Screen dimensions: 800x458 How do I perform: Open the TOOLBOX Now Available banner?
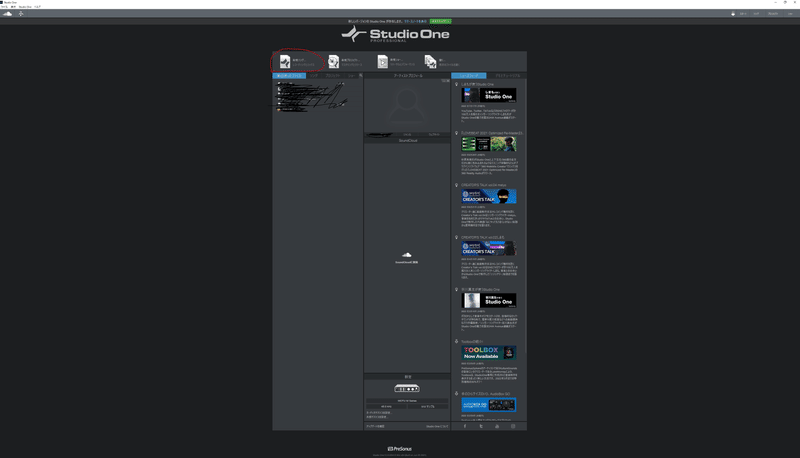click(489, 353)
